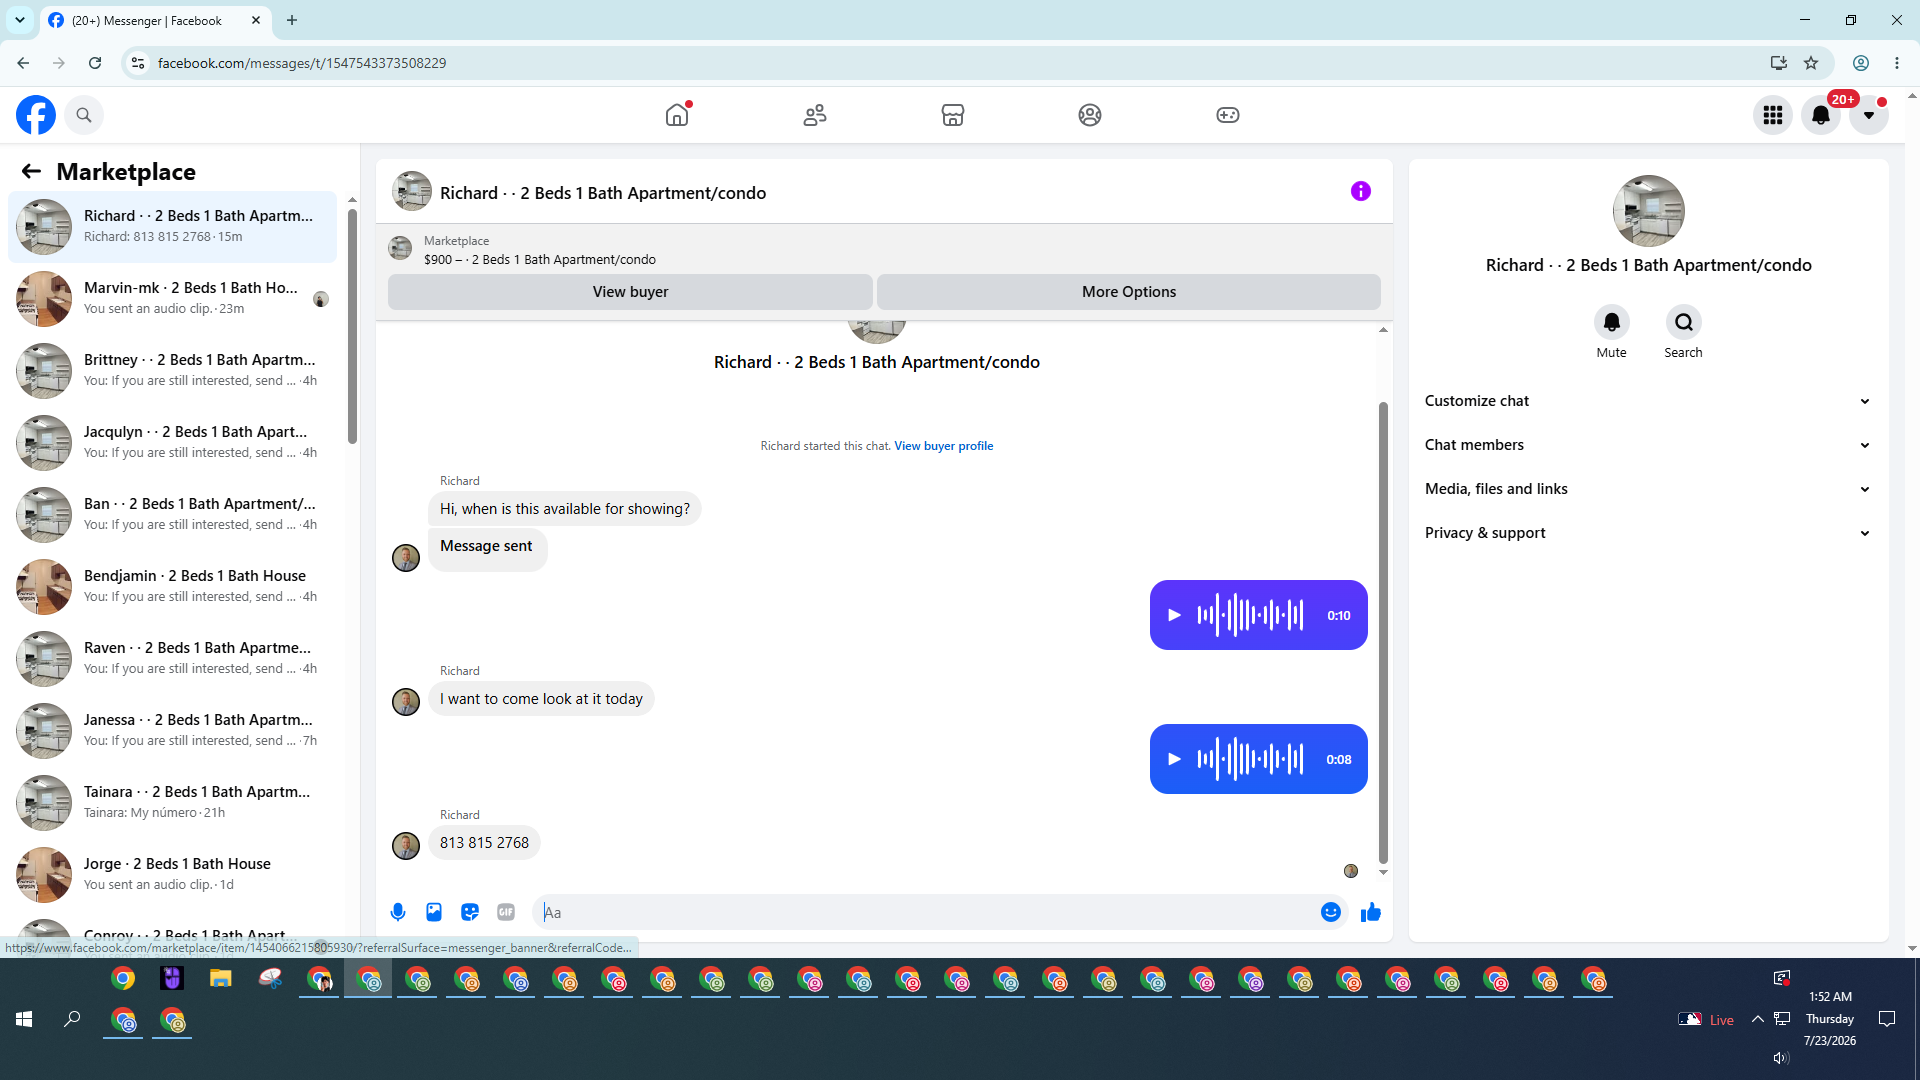Open the Gaming controller icon
The width and height of the screenshot is (1920, 1080).
click(x=1228, y=115)
